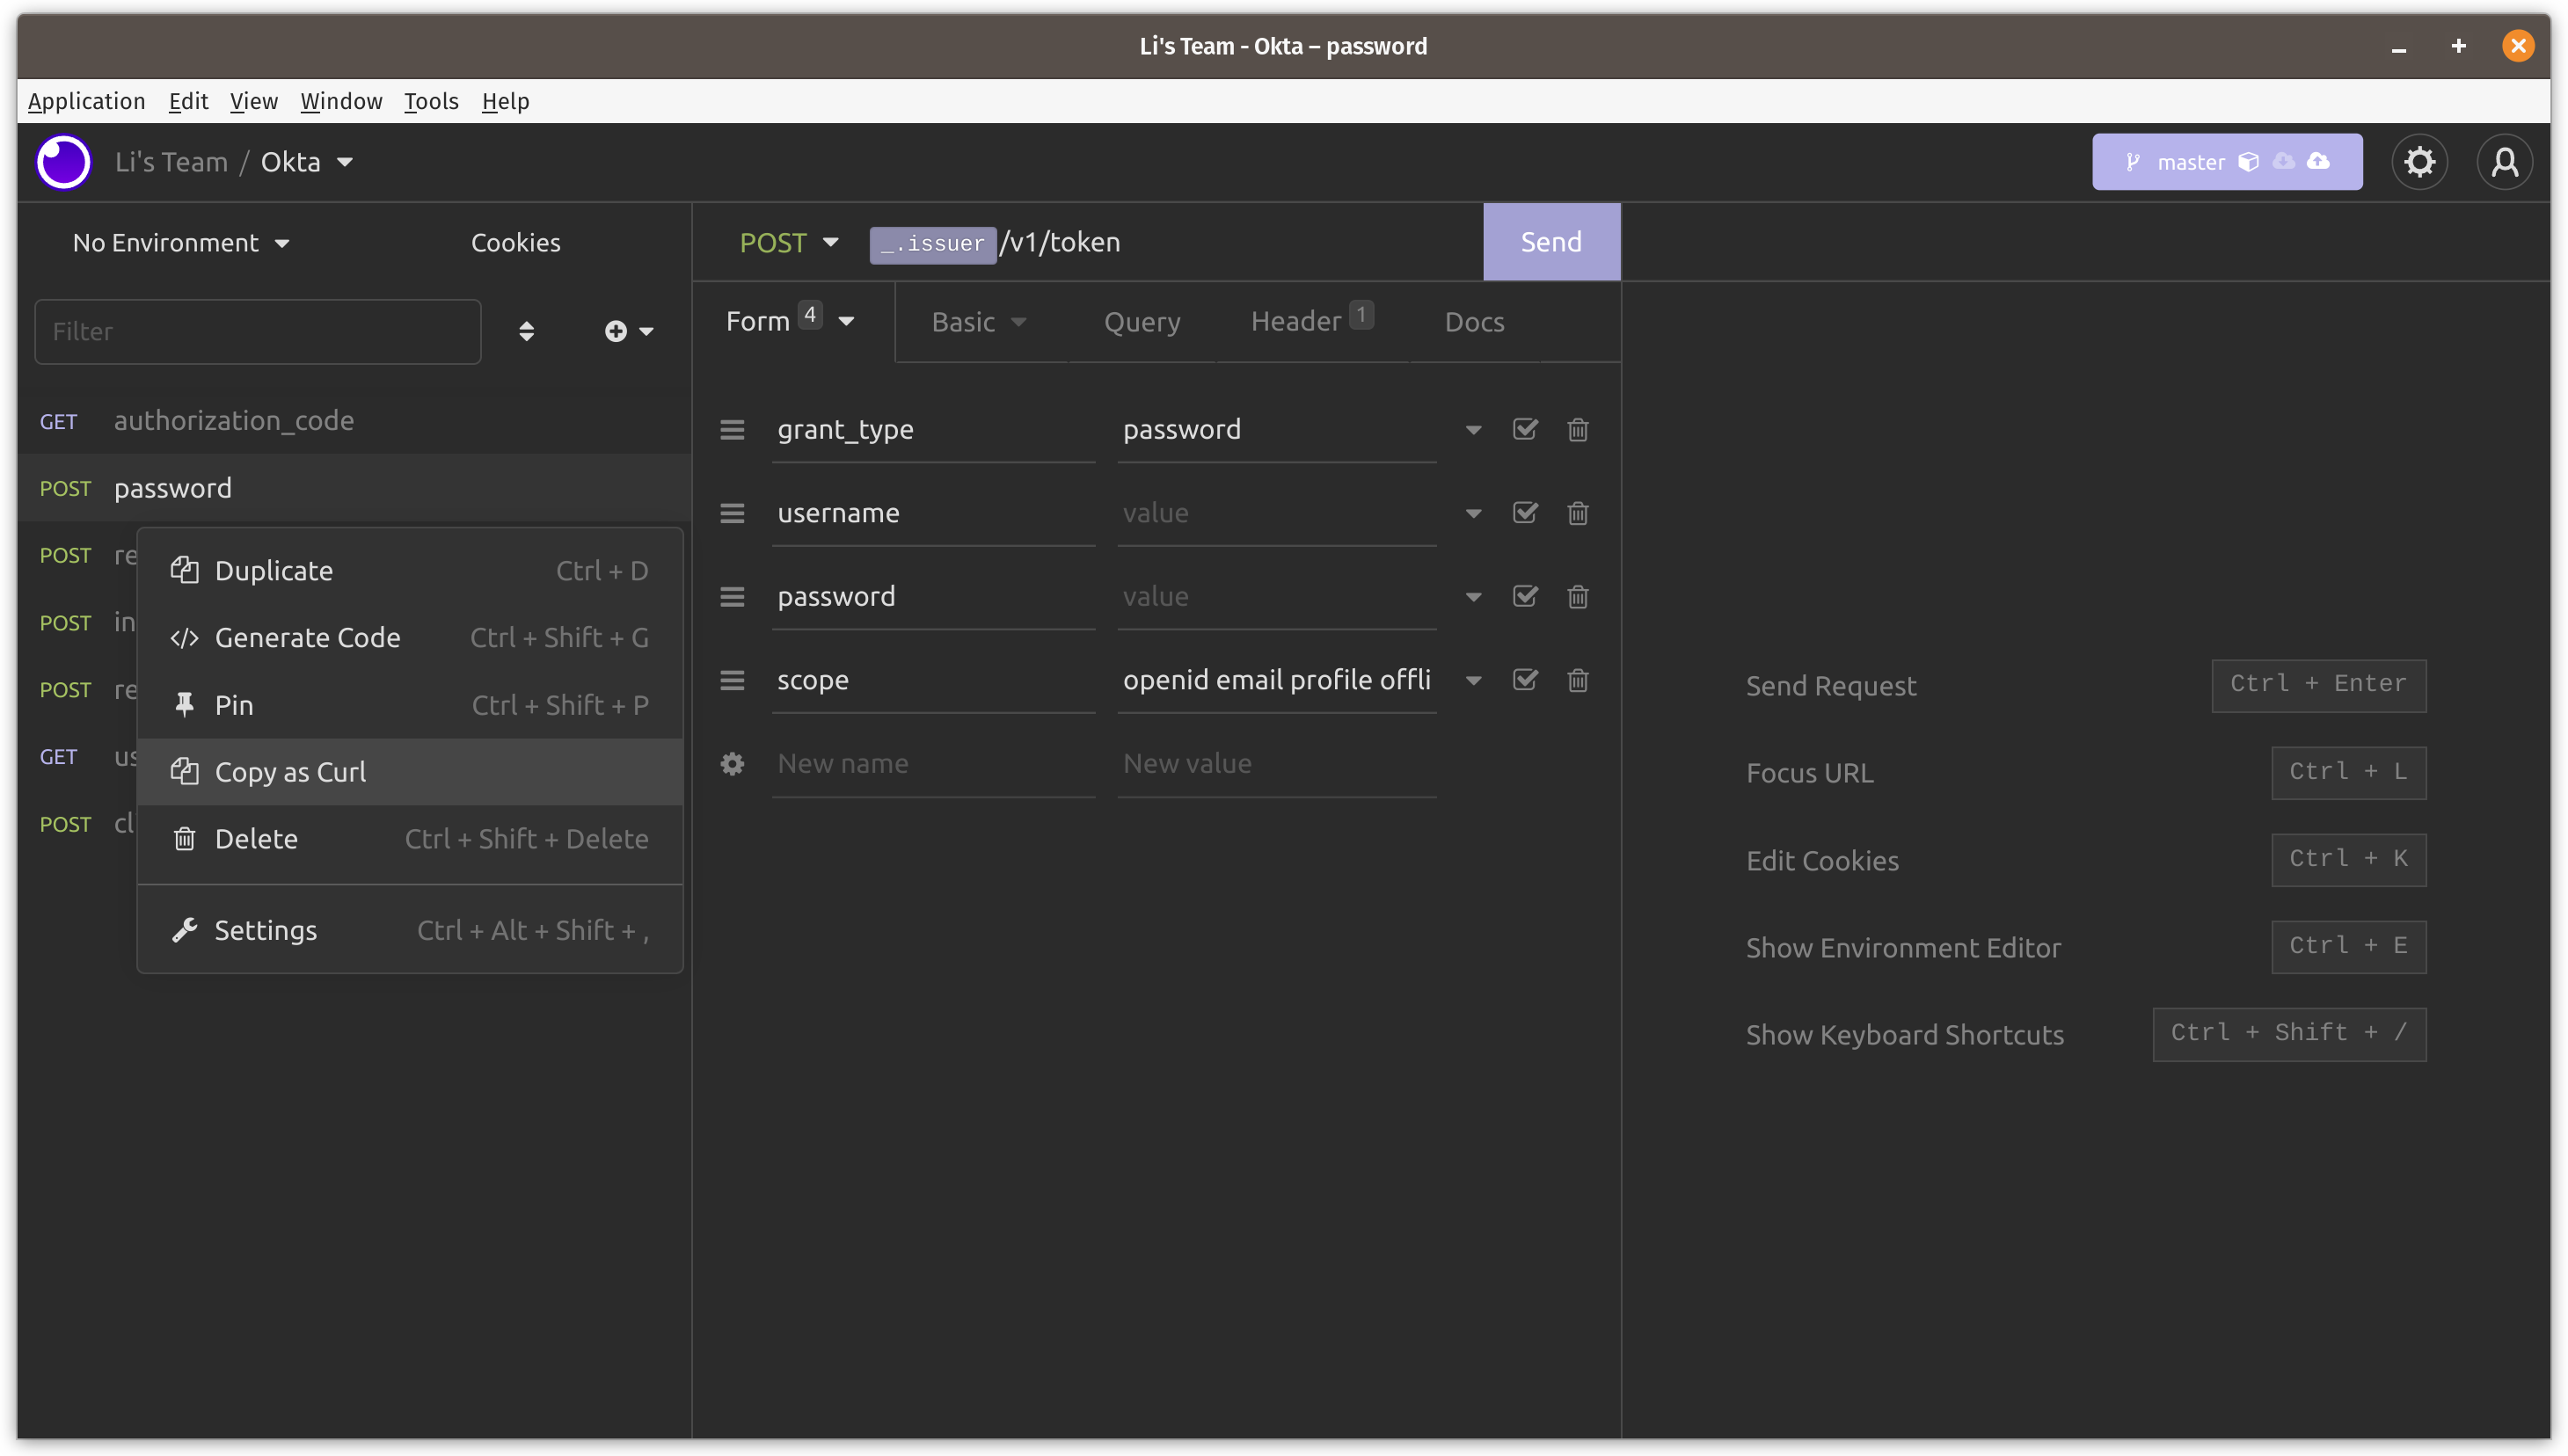Open settings via the gear icon
Image resolution: width=2568 pixels, height=1456 pixels.
pyautogui.click(x=2419, y=162)
